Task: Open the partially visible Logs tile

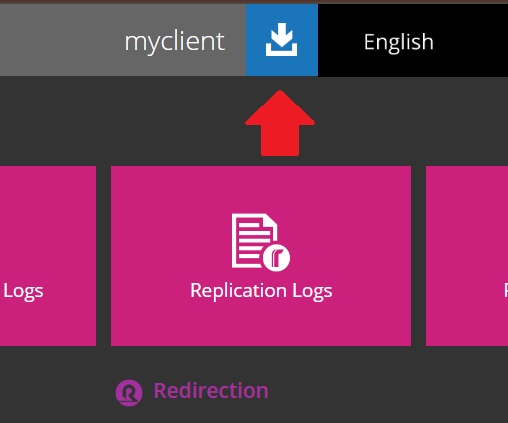Action: [48, 256]
